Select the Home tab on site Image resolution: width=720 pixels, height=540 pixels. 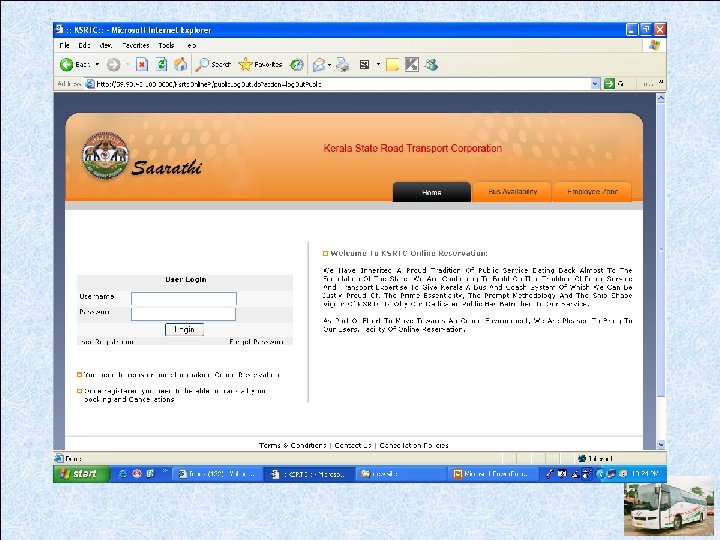coord(432,192)
